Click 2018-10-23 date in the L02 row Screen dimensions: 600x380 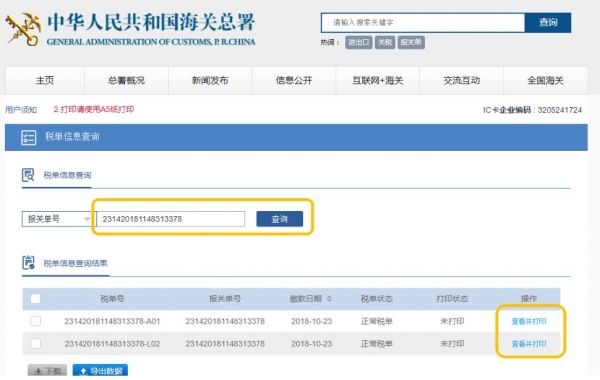point(311,344)
